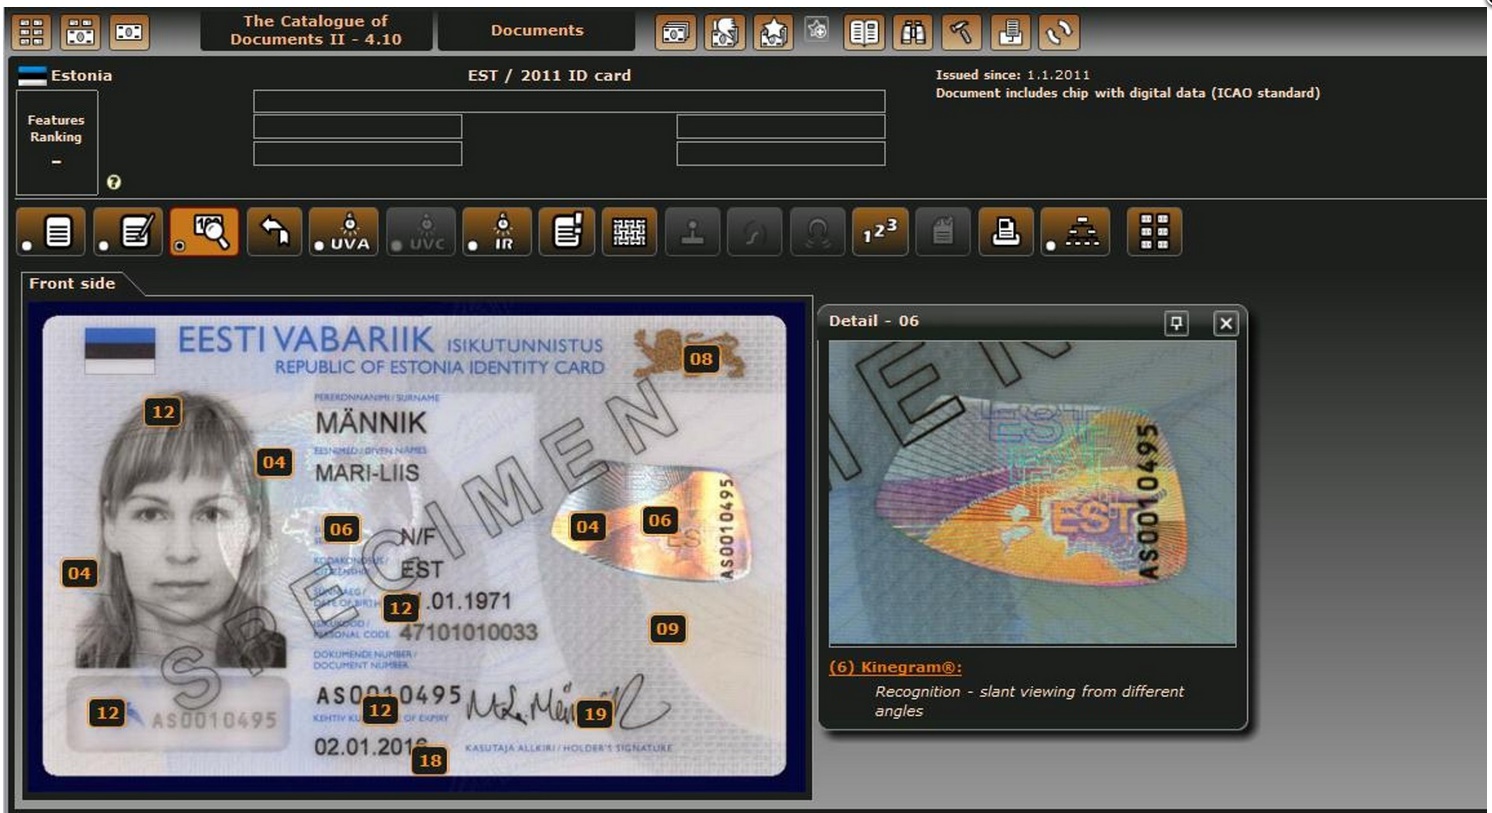Open the head profile search icon
The image size is (1492, 813).
724,32
